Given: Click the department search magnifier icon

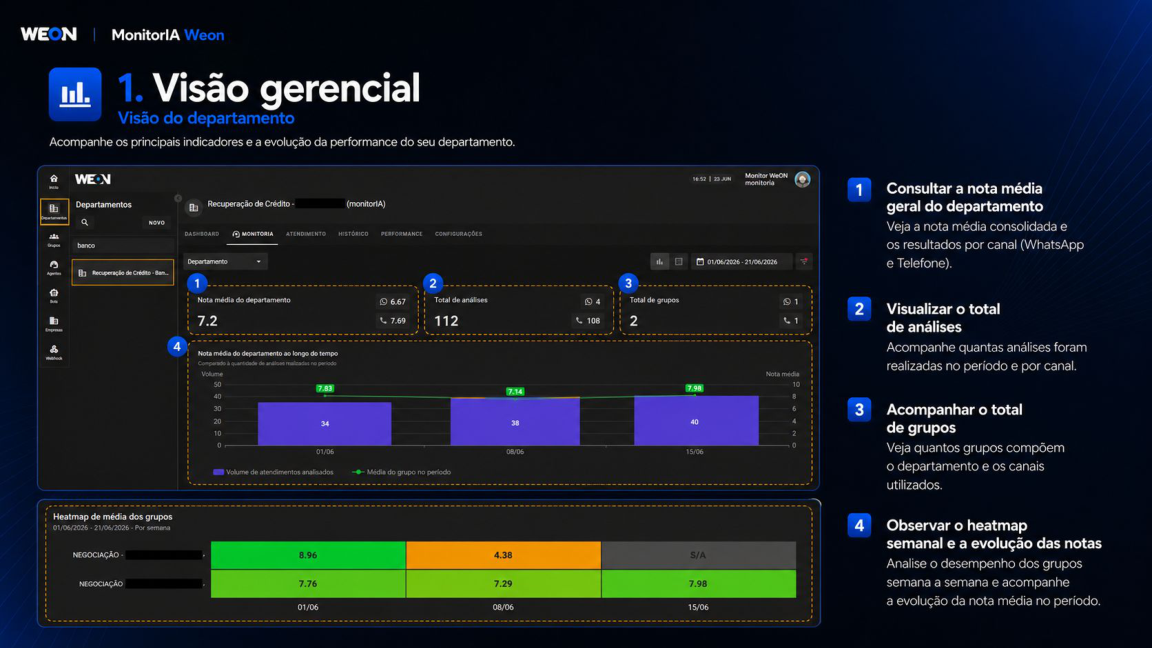Looking at the screenshot, I should click(x=84, y=223).
